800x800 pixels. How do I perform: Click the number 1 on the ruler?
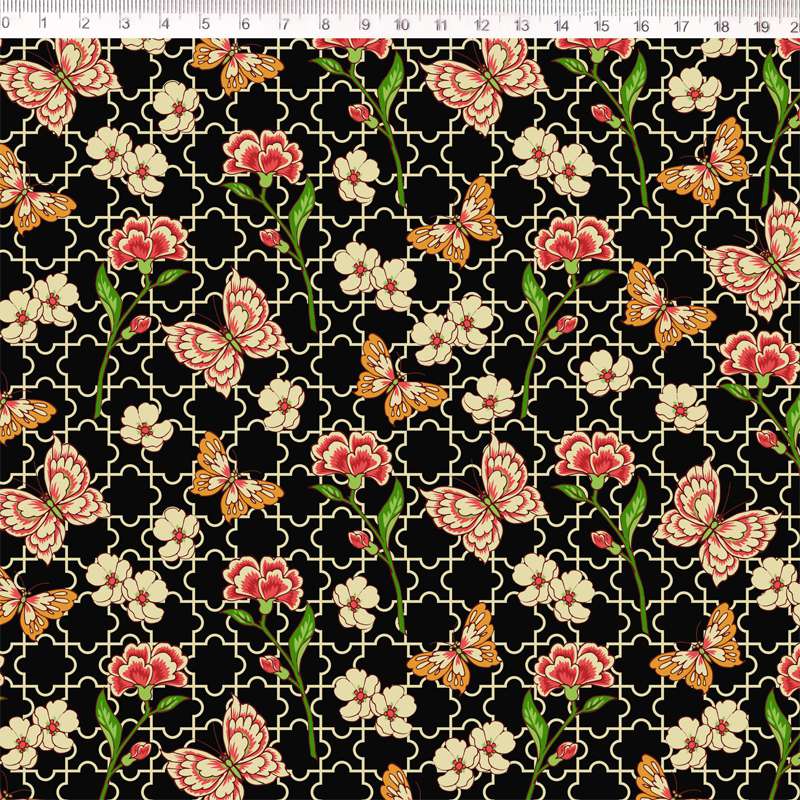[45, 25]
